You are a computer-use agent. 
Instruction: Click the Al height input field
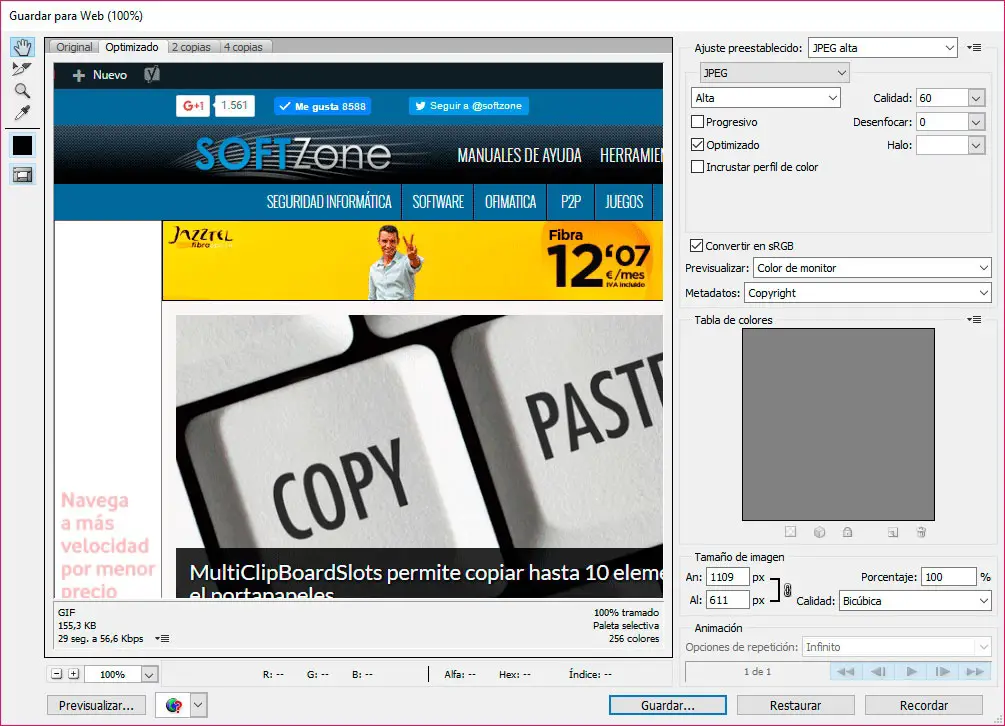(x=727, y=600)
